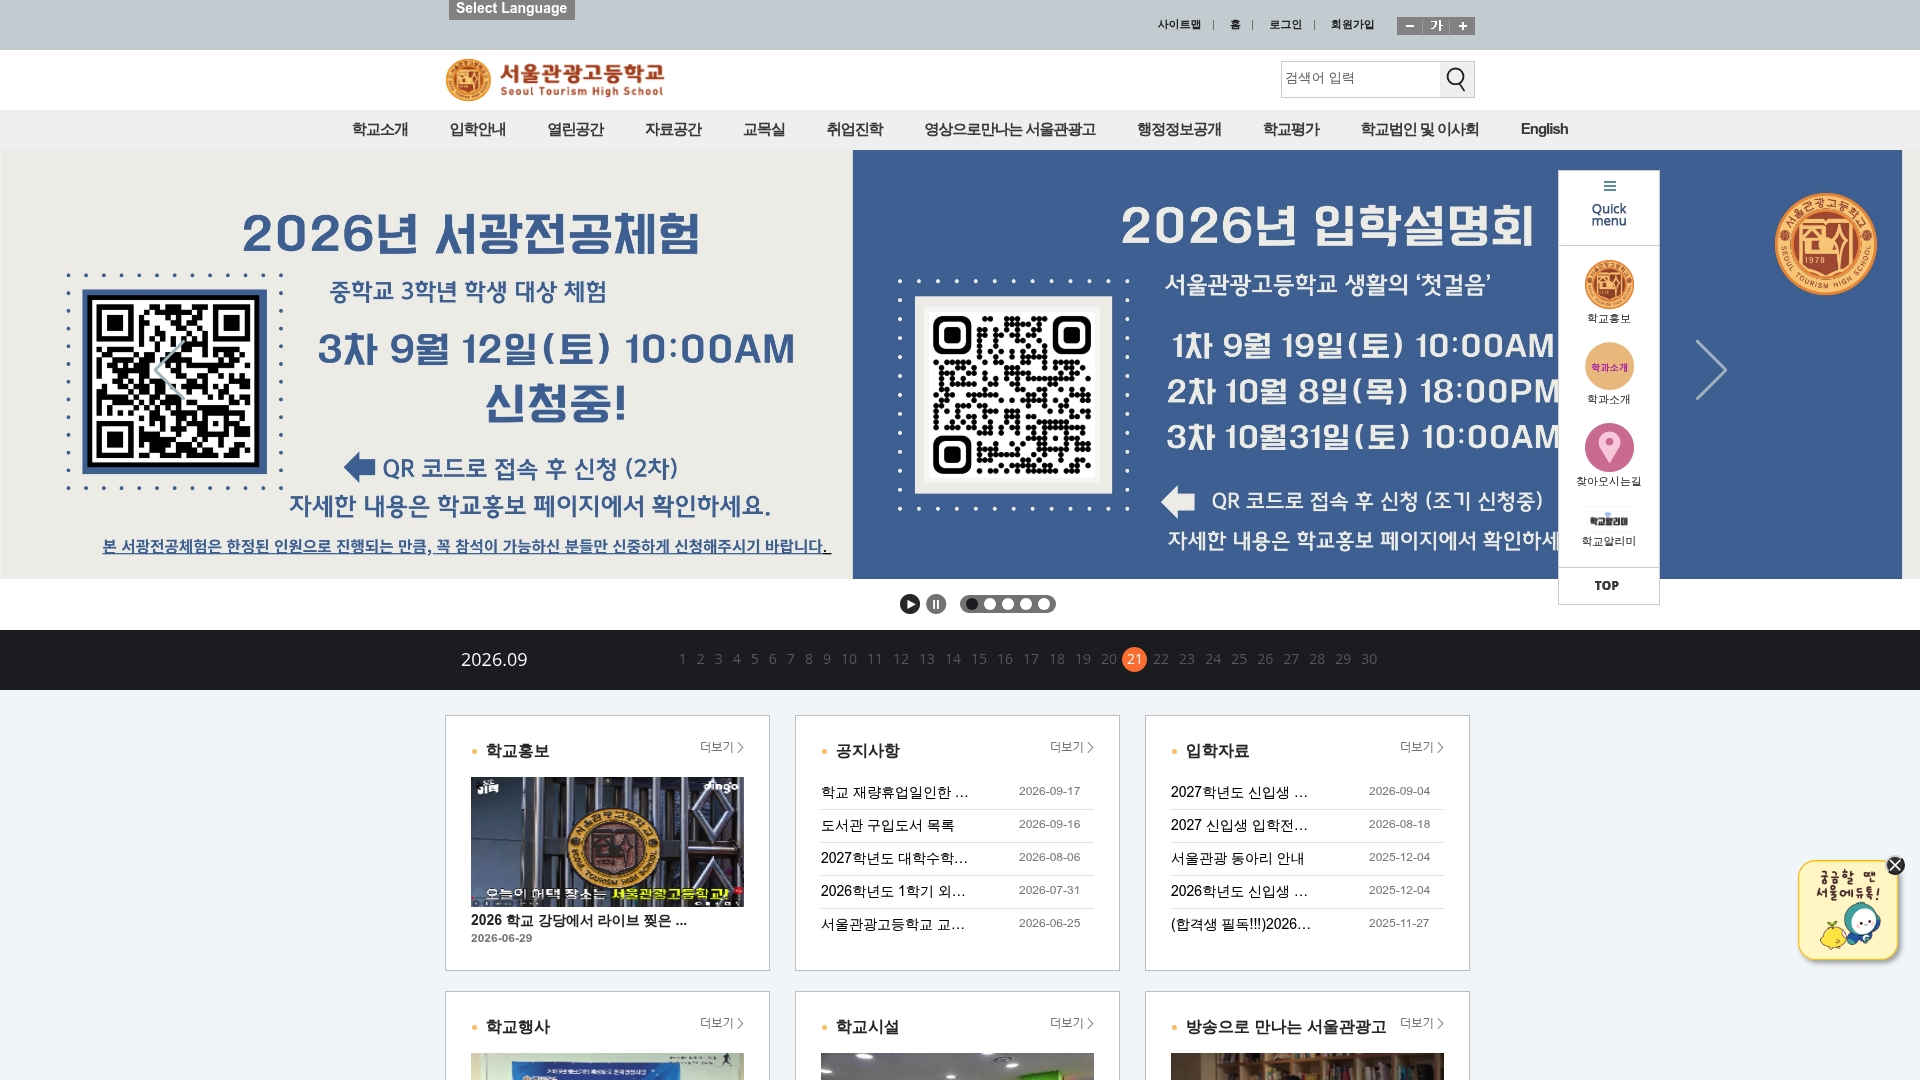Open (합격생 필독!!!)2026 post
The height and width of the screenshot is (1080, 1920).
1241,924
